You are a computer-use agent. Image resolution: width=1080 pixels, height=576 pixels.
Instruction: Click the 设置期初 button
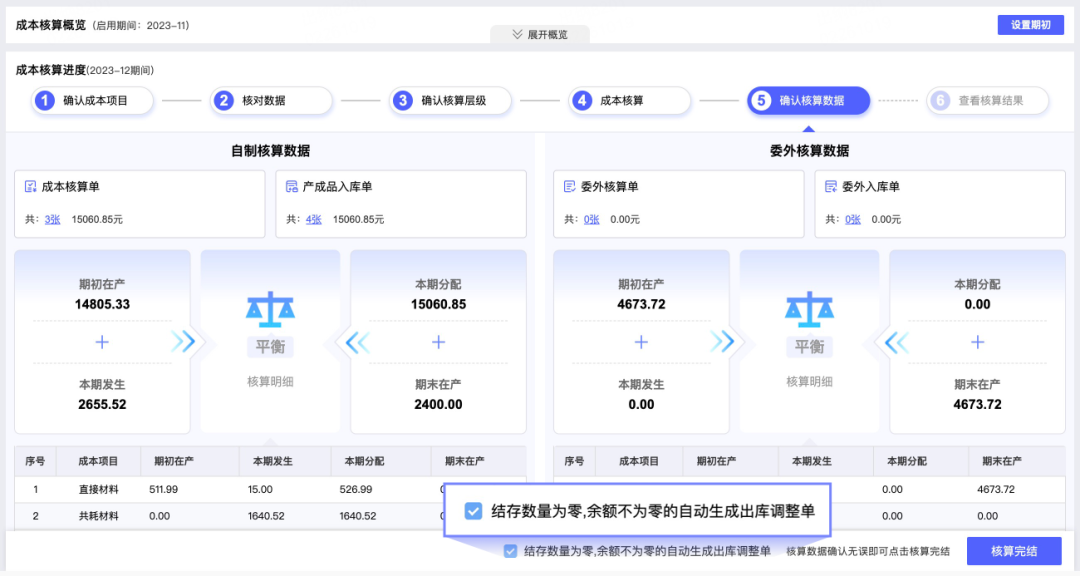(1030, 25)
